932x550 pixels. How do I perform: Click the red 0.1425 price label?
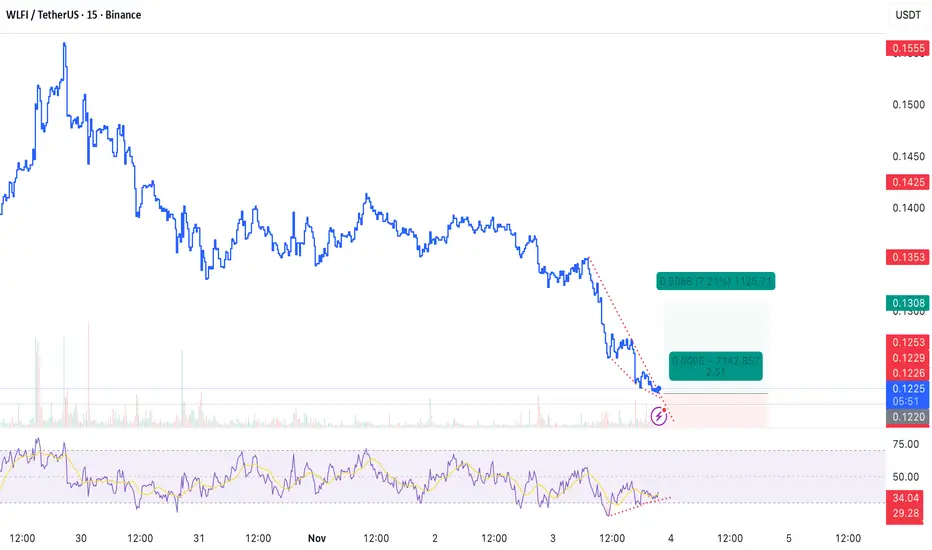[x=908, y=182]
